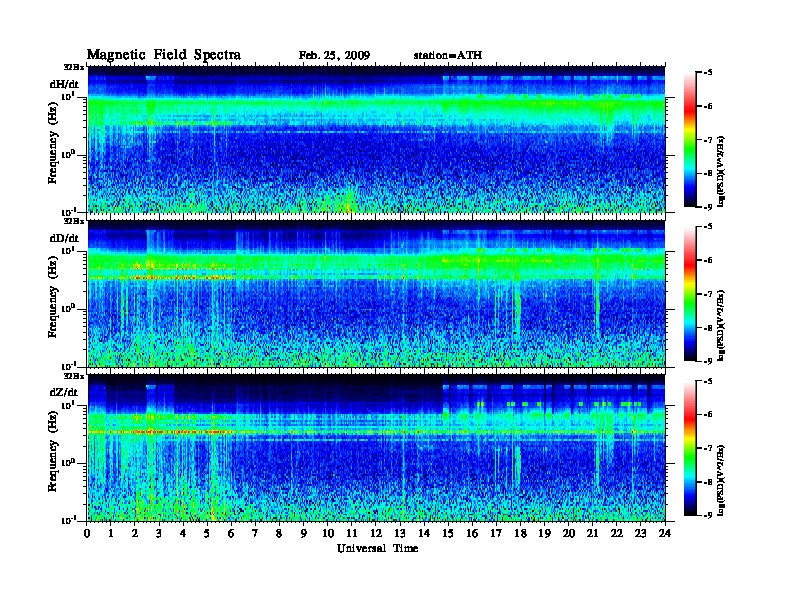Click the "-5" value on dH/dt color scale
The height and width of the screenshot is (612, 792).
click(x=708, y=73)
